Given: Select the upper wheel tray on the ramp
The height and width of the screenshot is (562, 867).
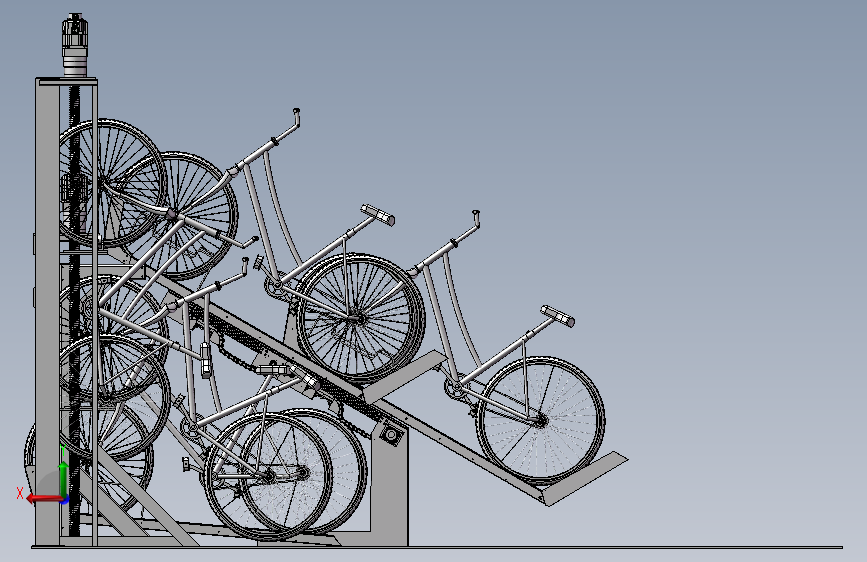Looking at the screenshot, I should tap(405, 376).
